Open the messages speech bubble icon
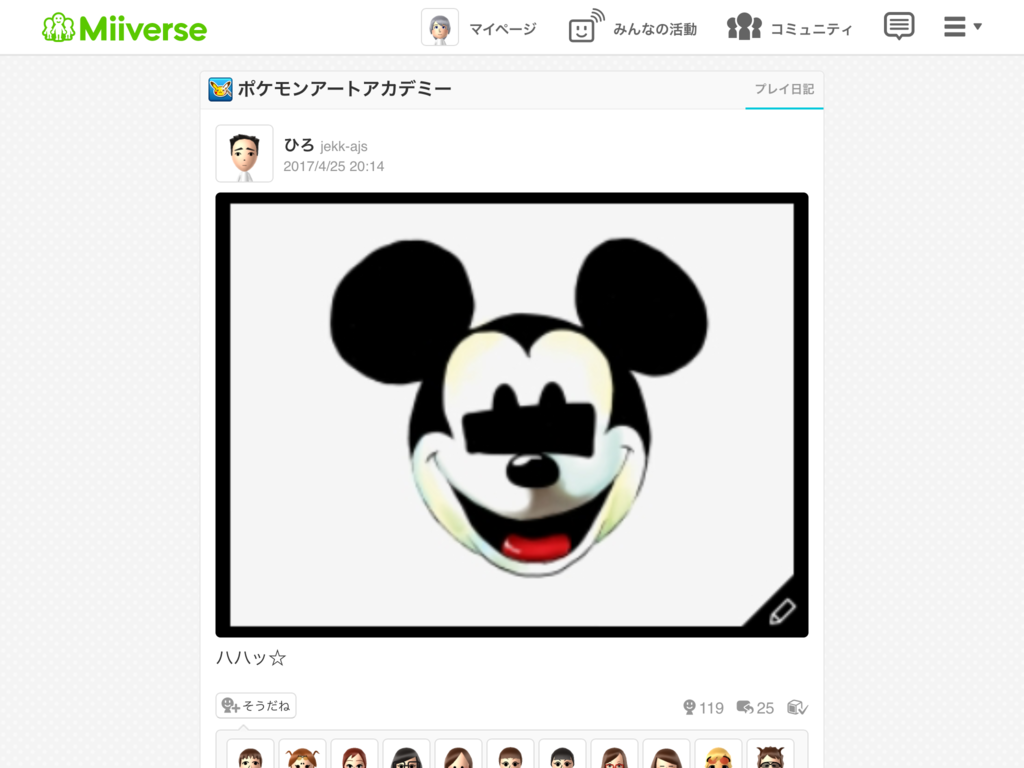 899,26
